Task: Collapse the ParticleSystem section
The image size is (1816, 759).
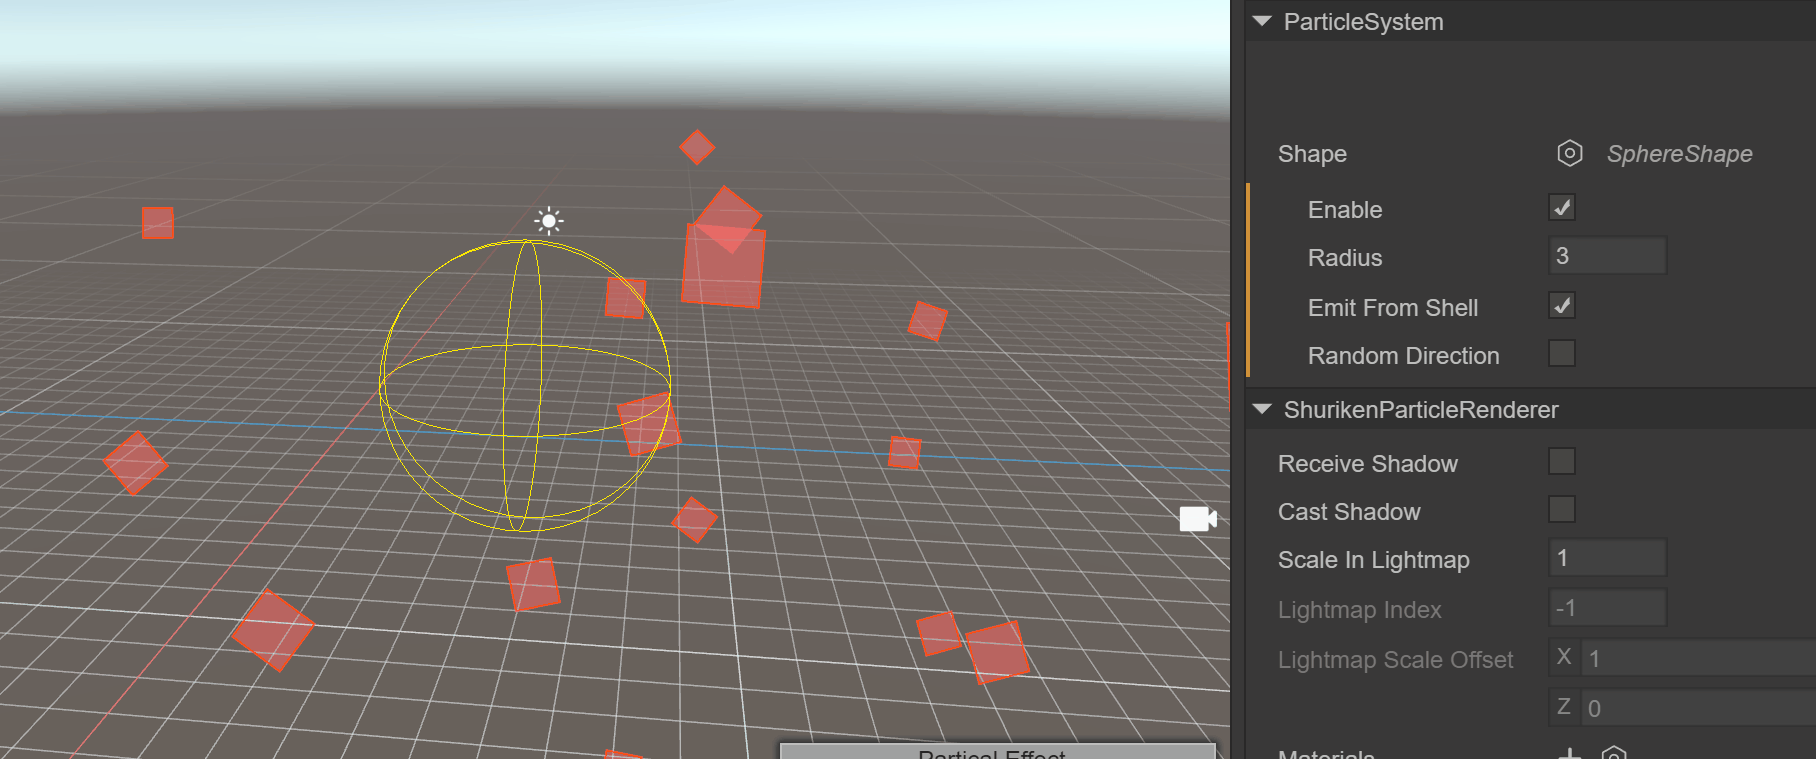Action: [1262, 21]
